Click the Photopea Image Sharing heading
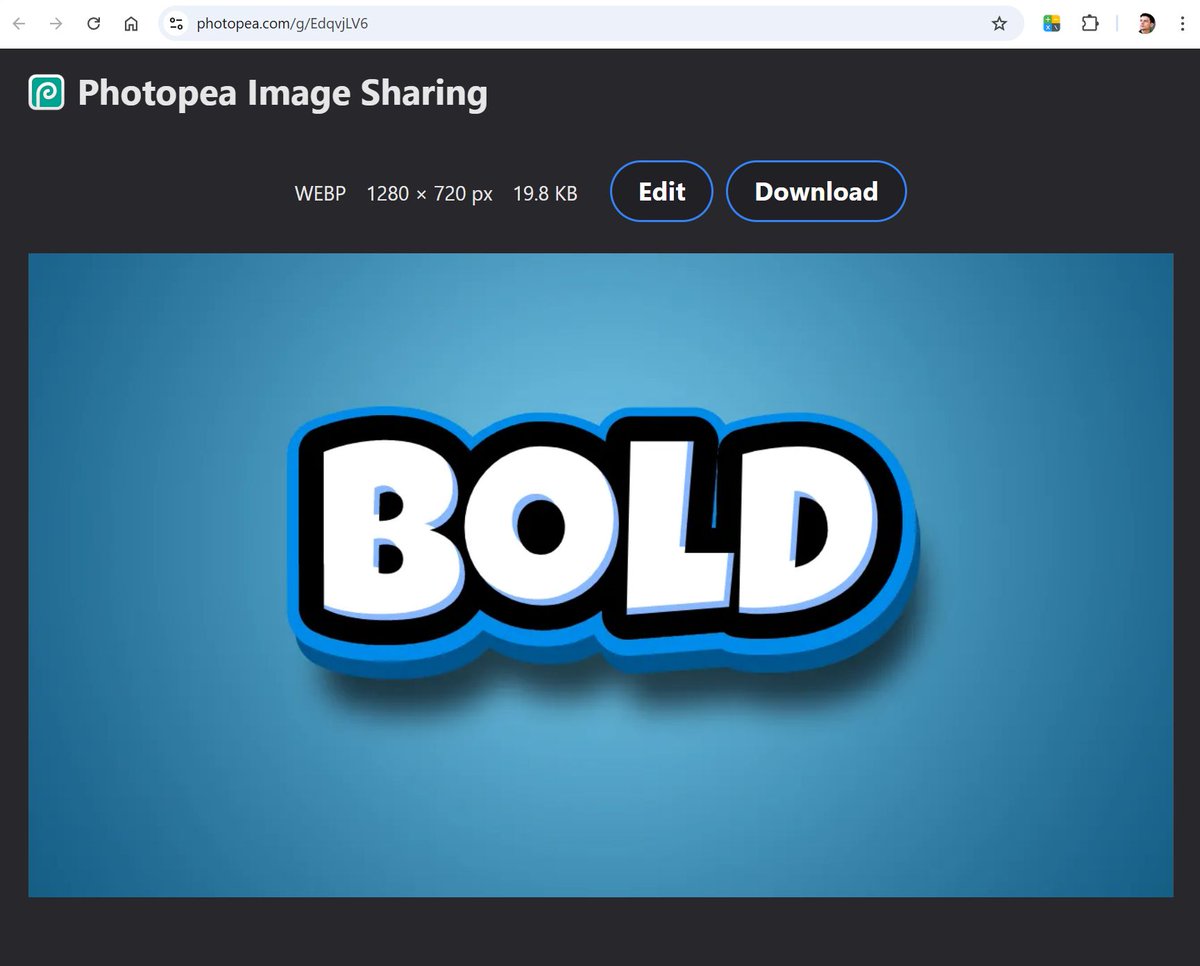This screenshot has width=1200, height=966. (283, 92)
